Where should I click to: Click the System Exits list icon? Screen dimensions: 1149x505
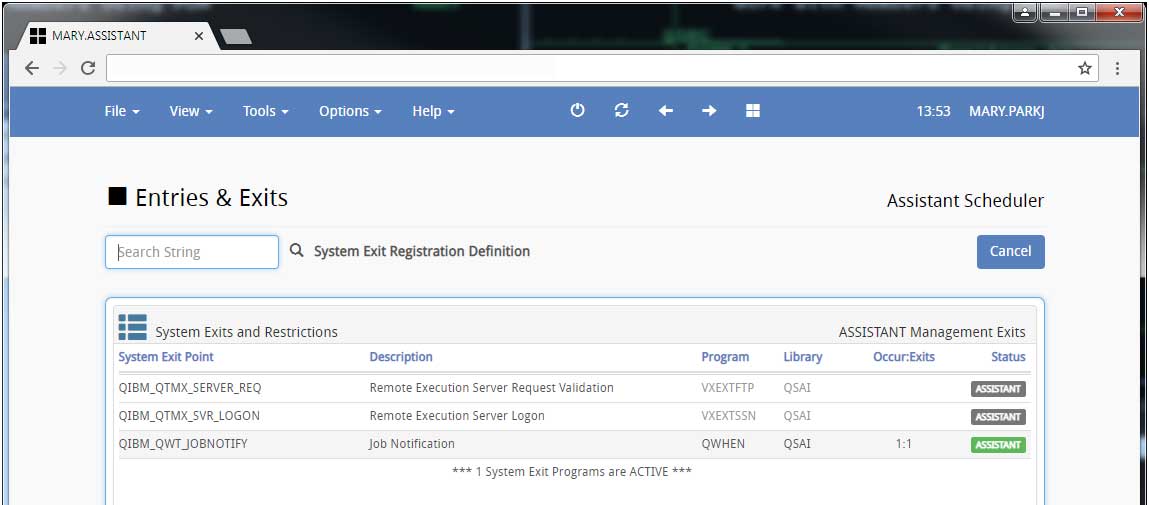pyautogui.click(x=132, y=327)
